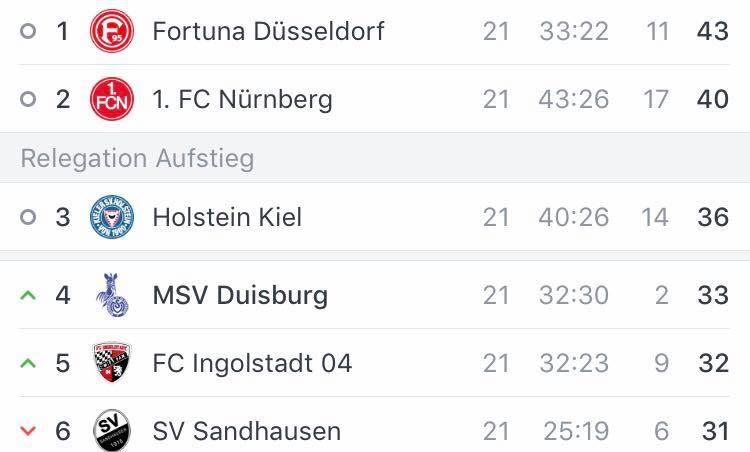
Task: Click the unchanged-position circle beside rank 1
Action: click(x=28, y=31)
